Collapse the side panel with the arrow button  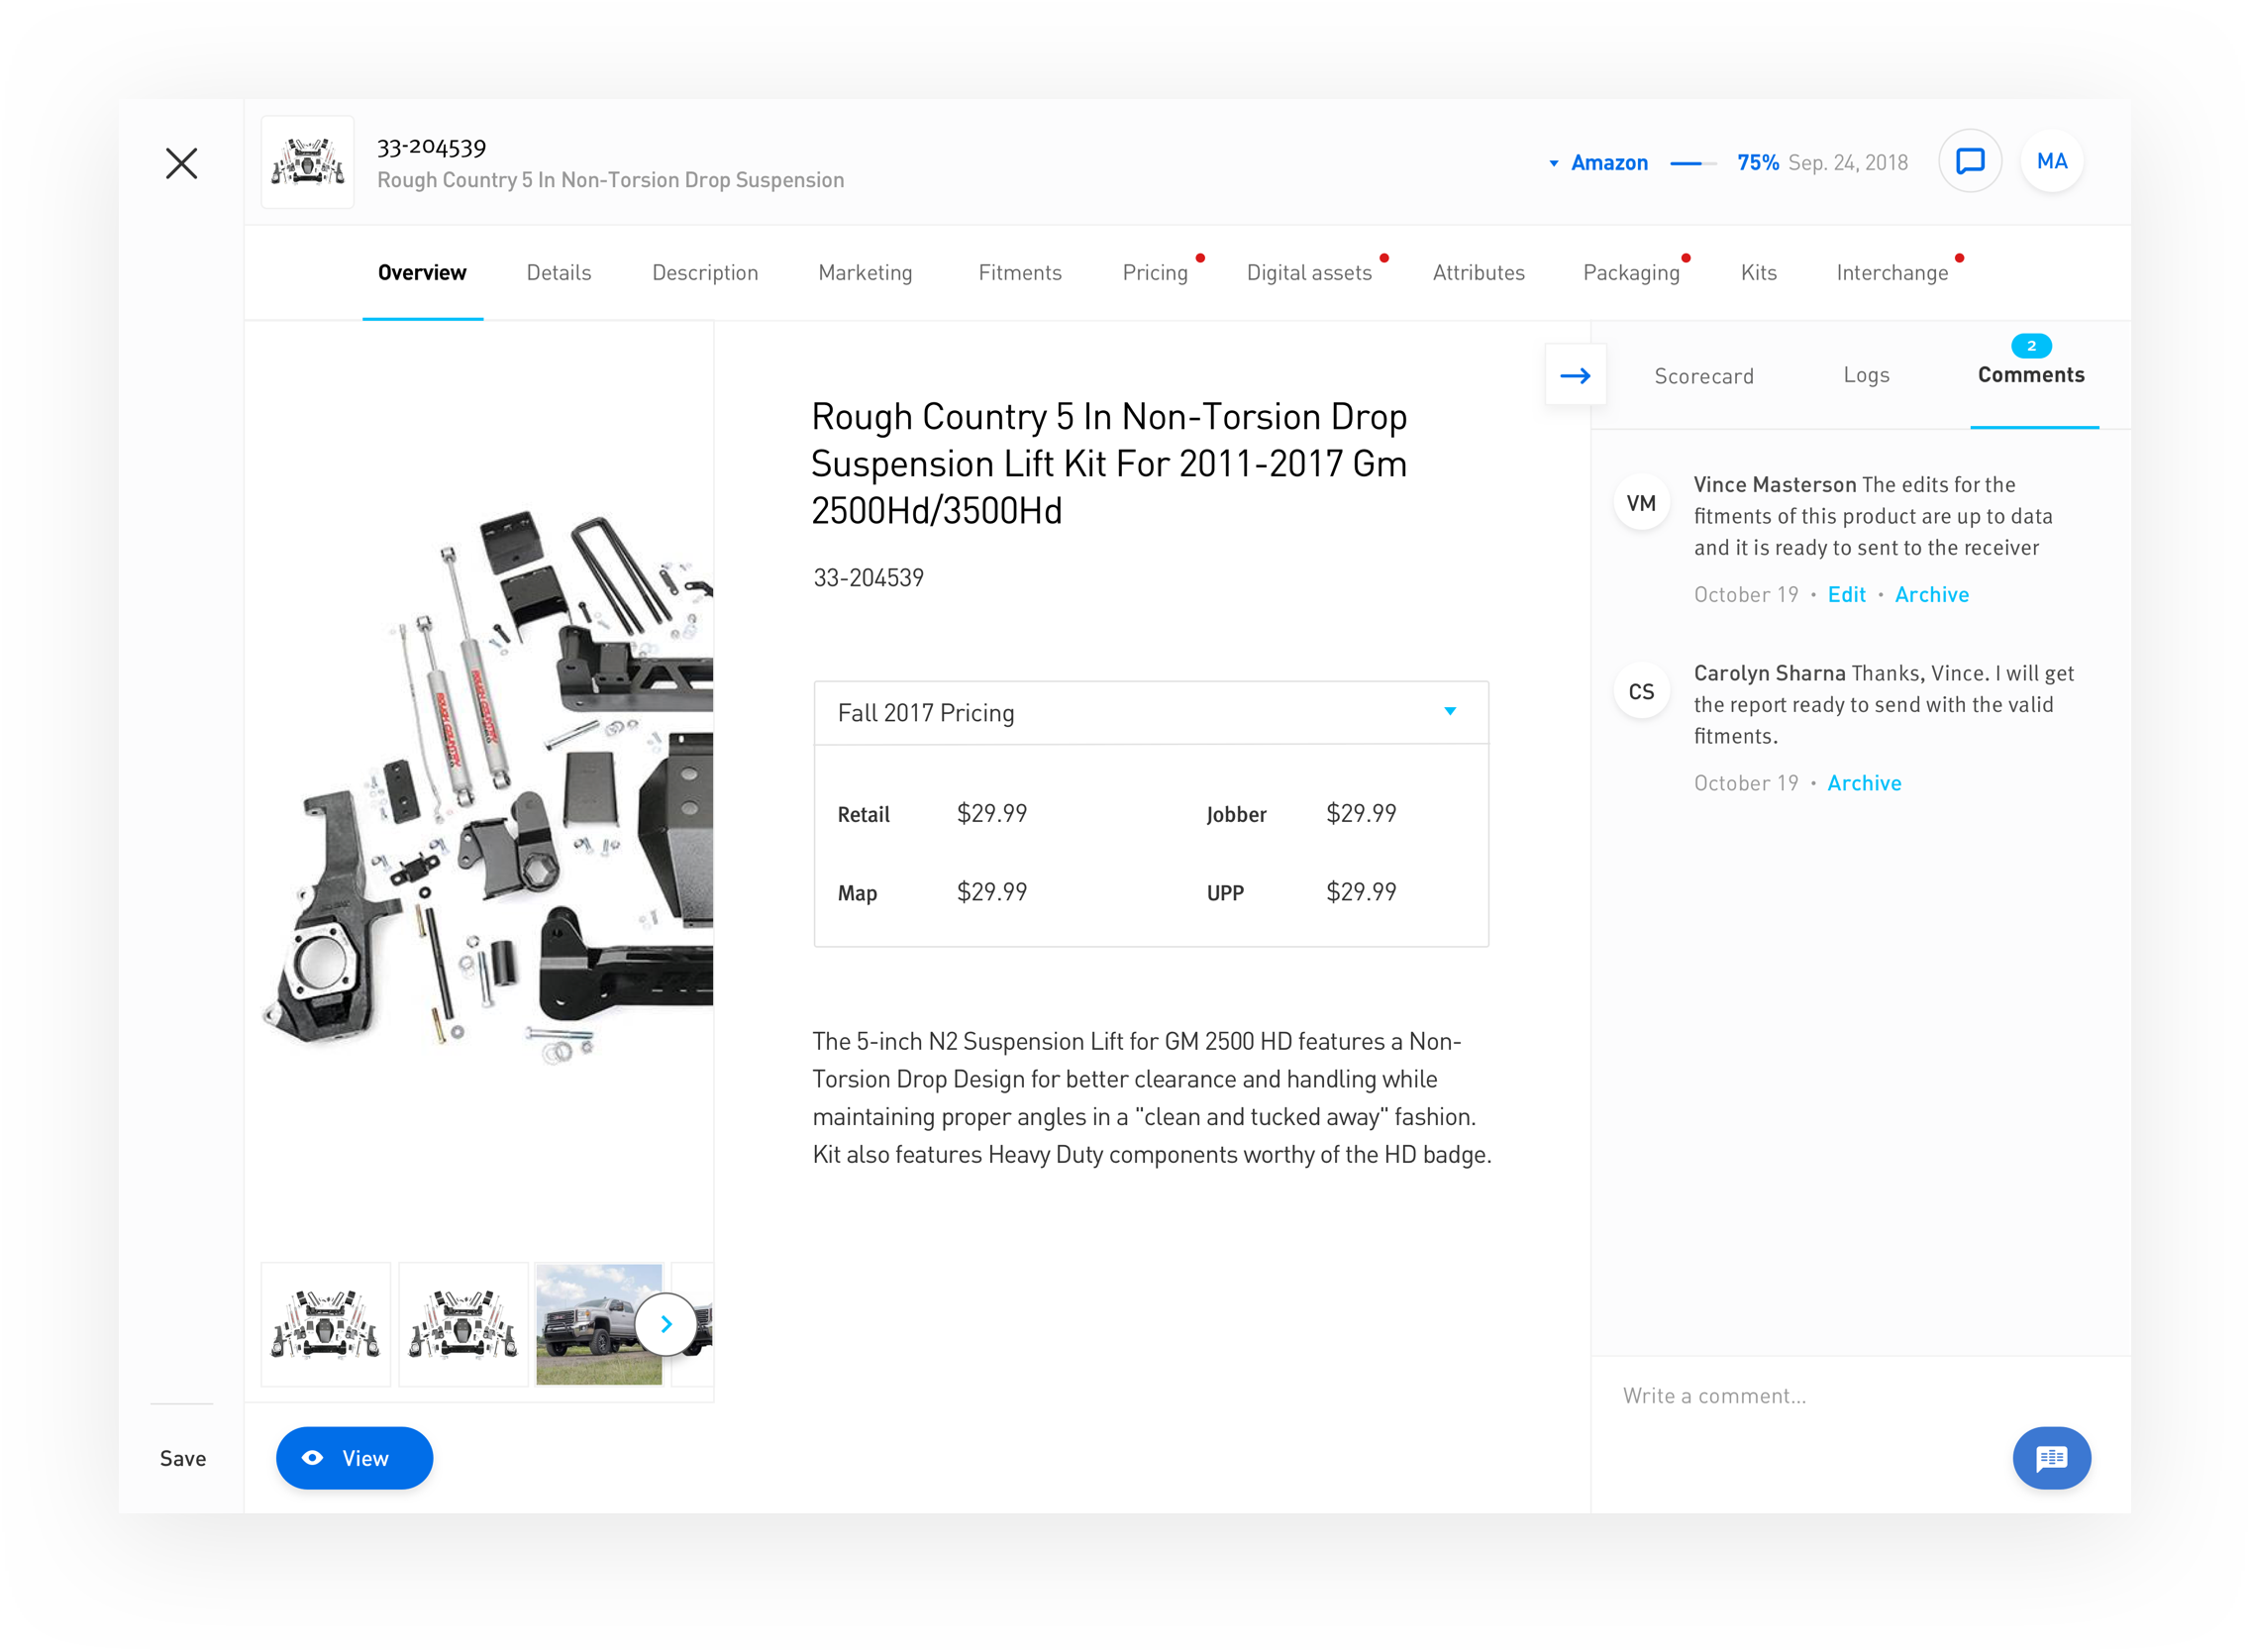pos(1575,375)
